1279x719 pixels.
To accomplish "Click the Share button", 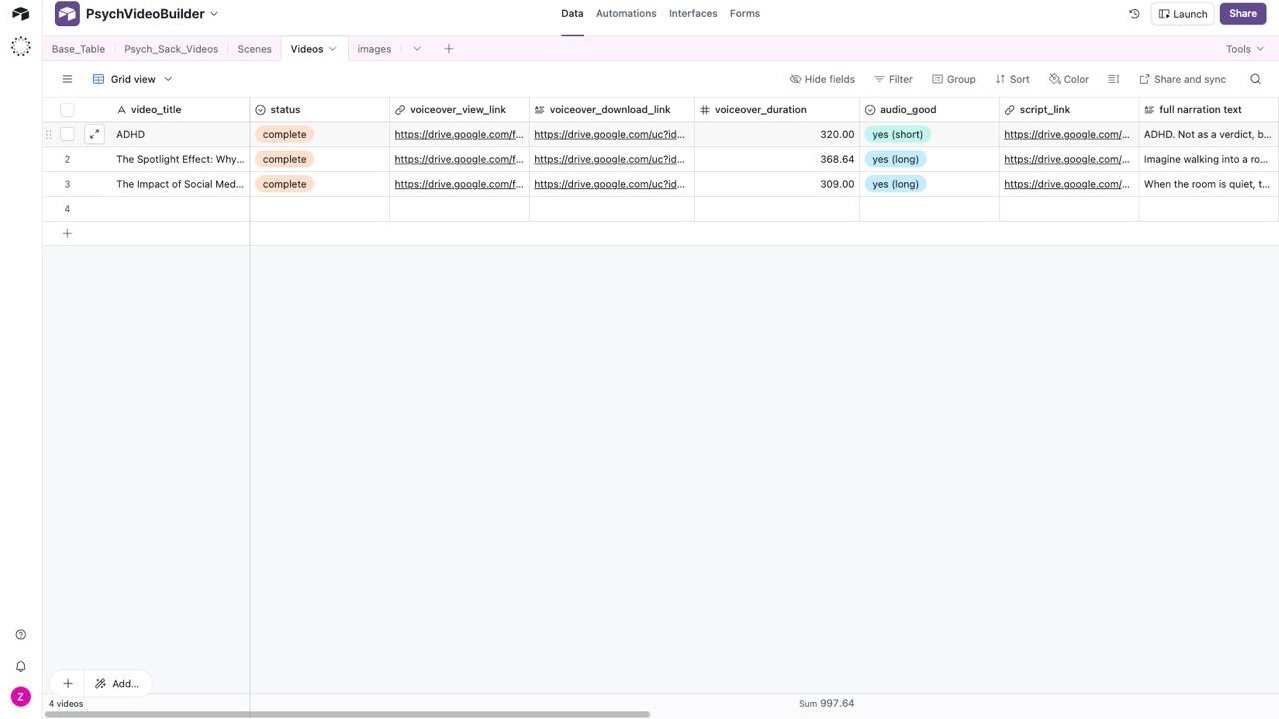I will 1243,14.
